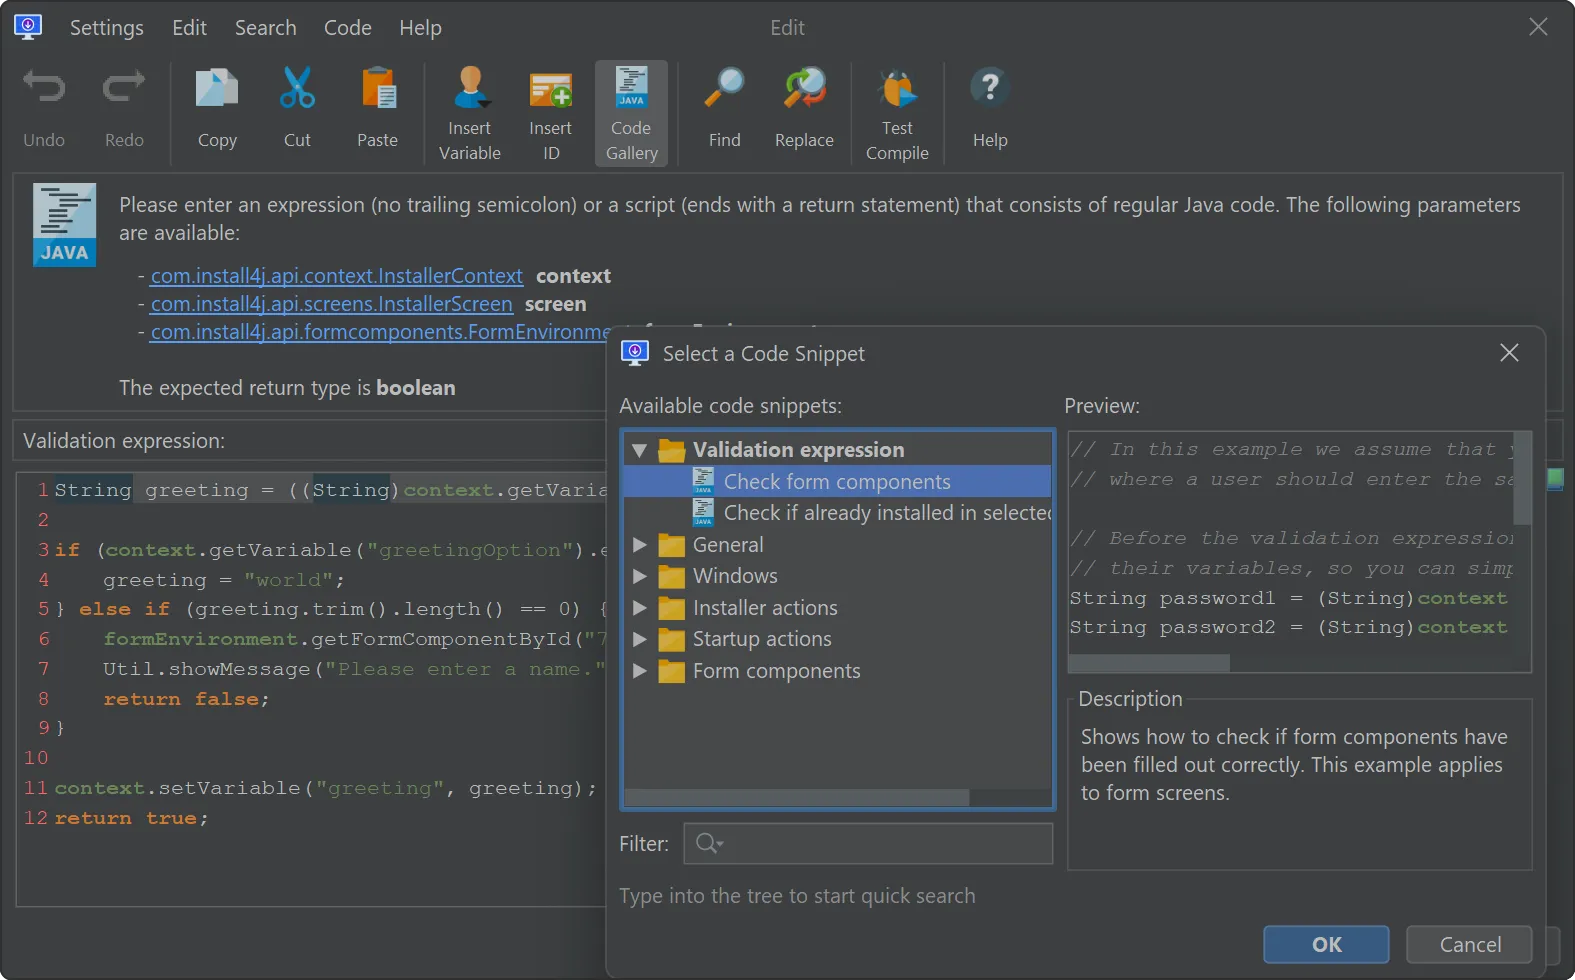Open the InstallerScreen API link
Image resolution: width=1575 pixels, height=980 pixels.
[x=332, y=304]
